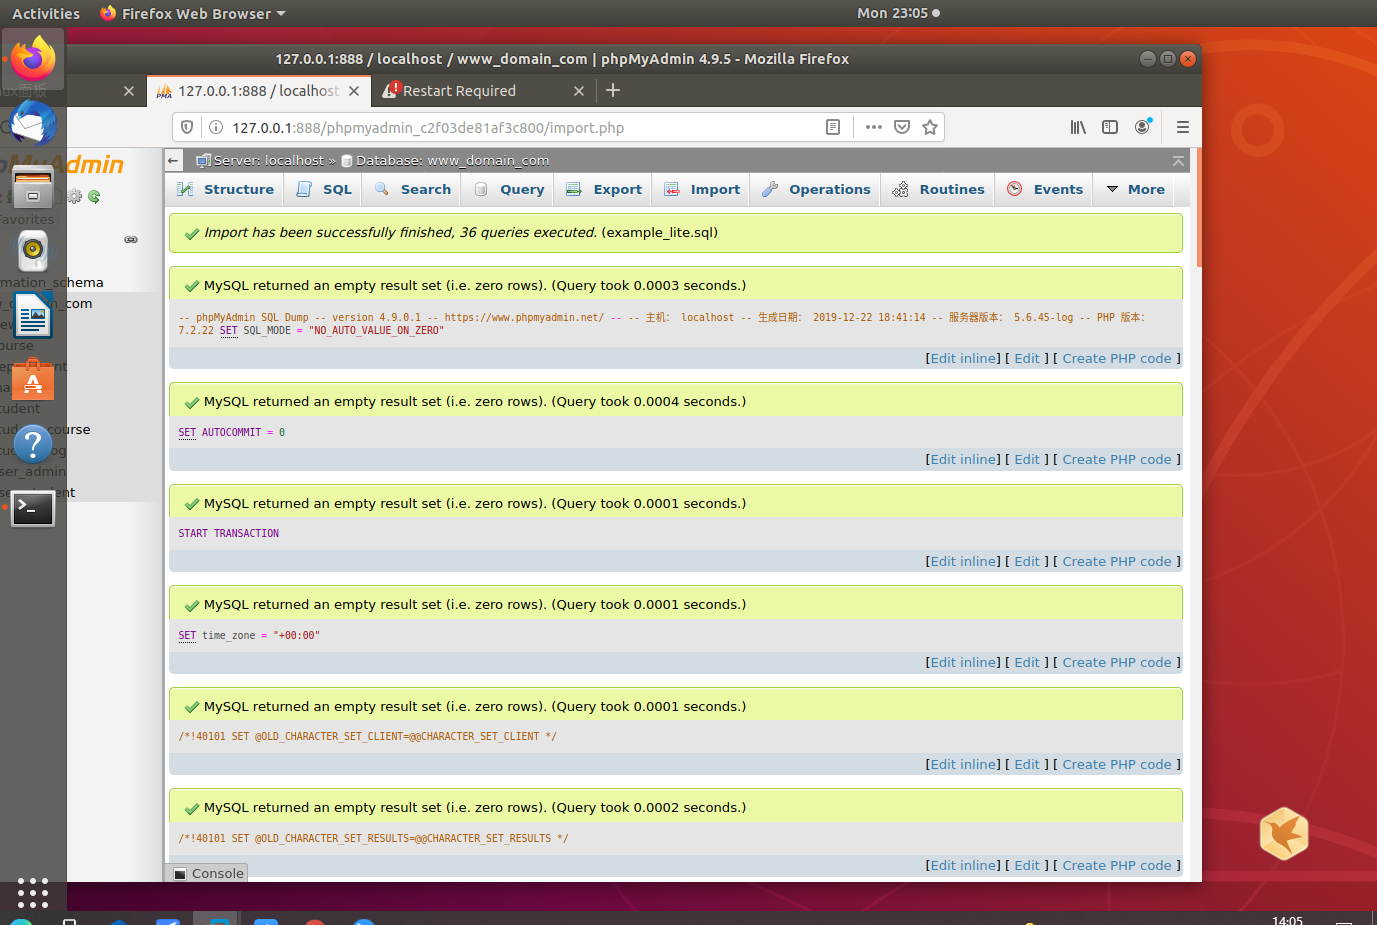Open the Mon 23:05 clock menu
Image resolution: width=1377 pixels, height=925 pixels.
point(898,13)
